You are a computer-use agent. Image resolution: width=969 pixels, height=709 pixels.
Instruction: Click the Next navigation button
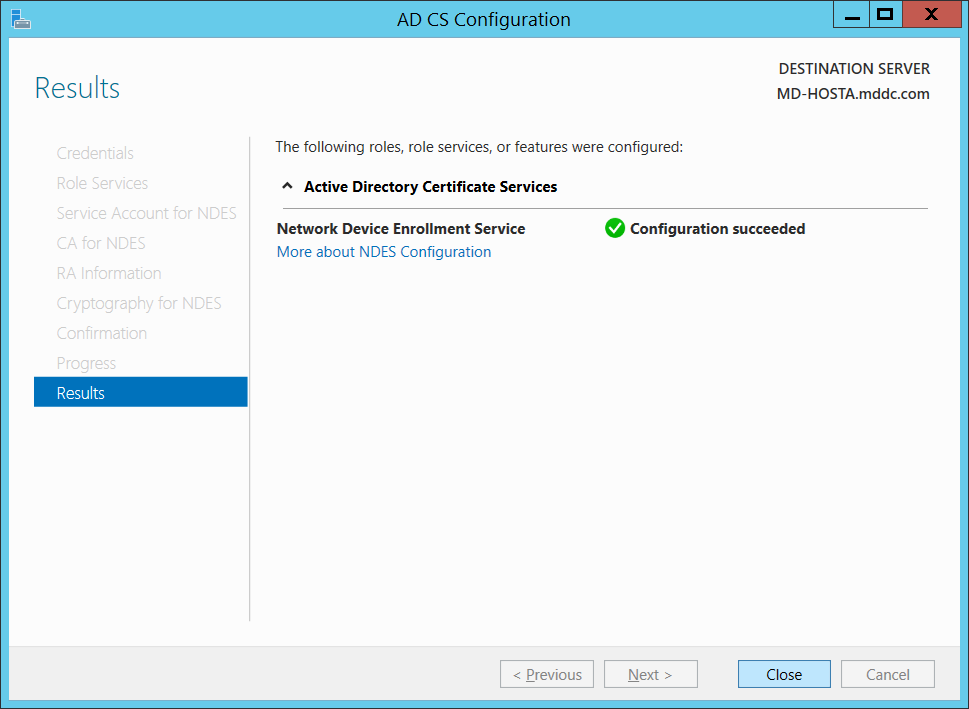[650, 673]
